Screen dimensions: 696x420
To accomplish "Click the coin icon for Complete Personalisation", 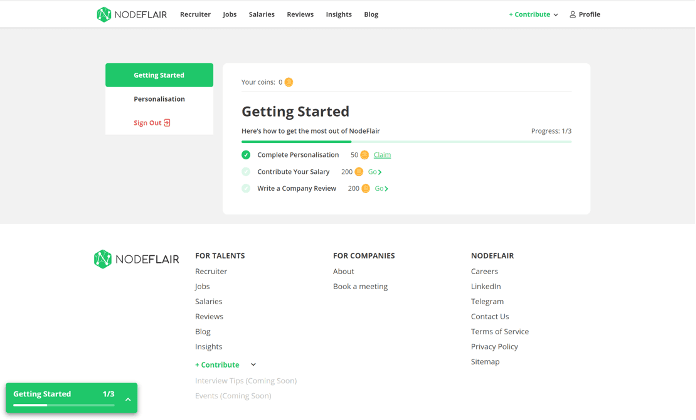I will point(364,155).
